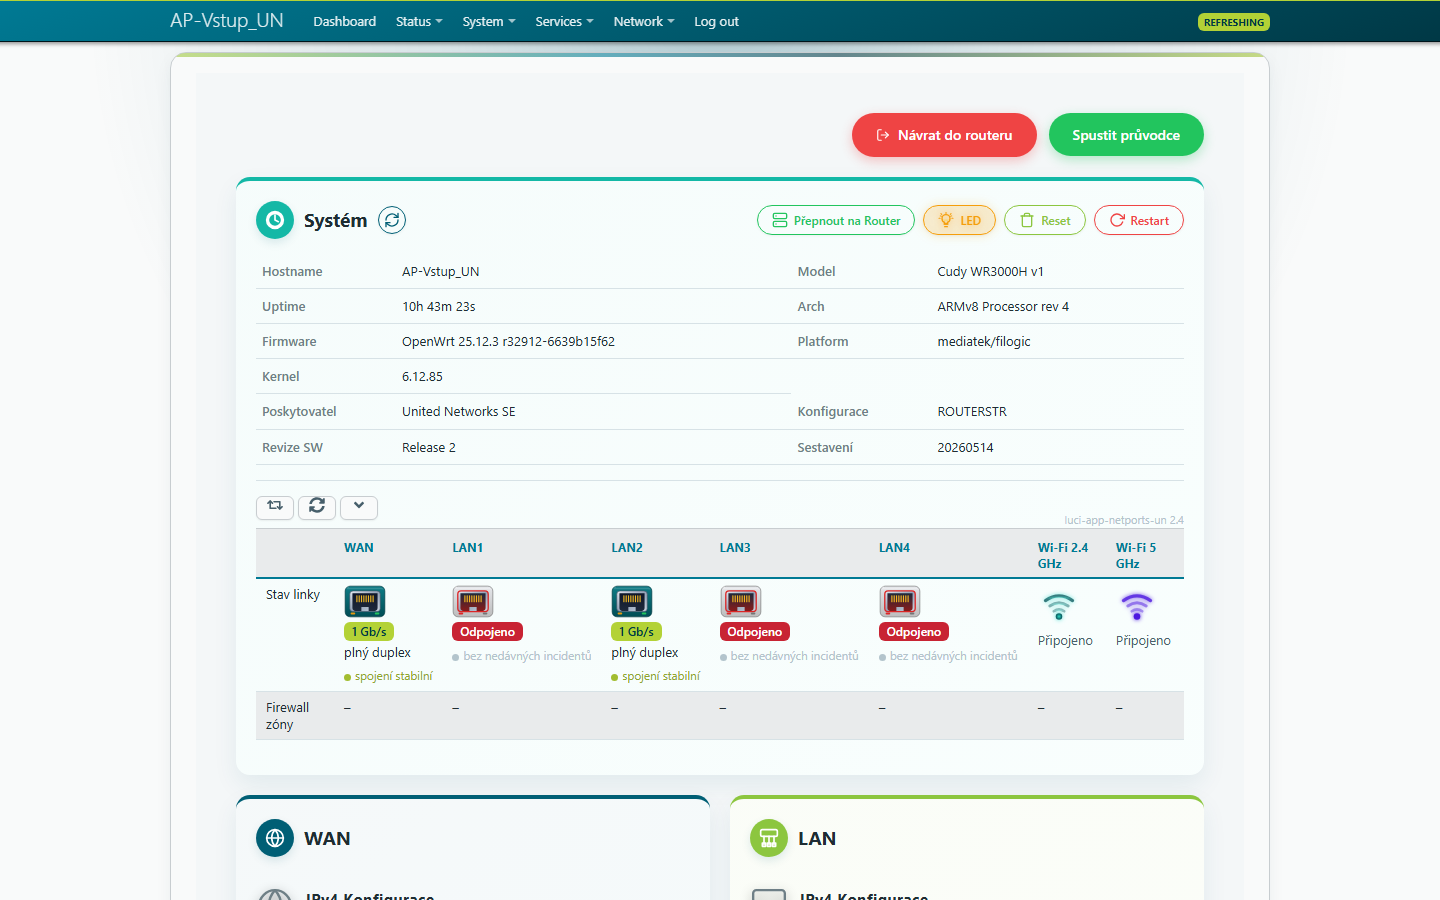
Task: Click the Sestavení value 20260514
Action: (965, 447)
